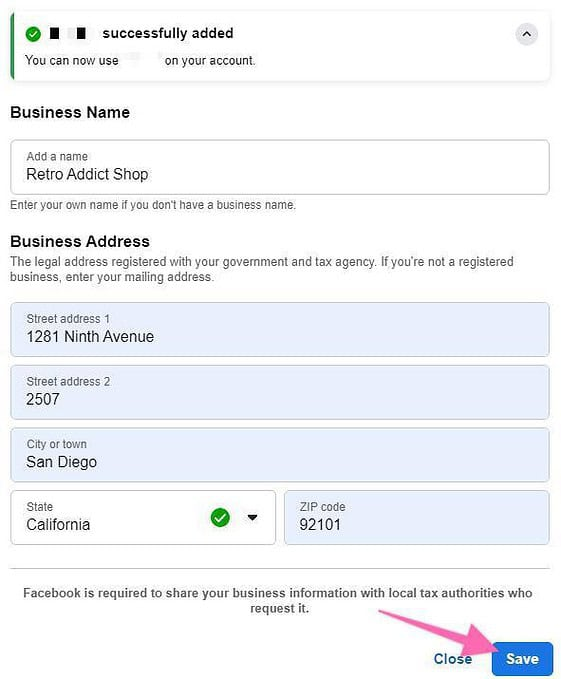Click the 'San Diego' city value

tap(61, 462)
